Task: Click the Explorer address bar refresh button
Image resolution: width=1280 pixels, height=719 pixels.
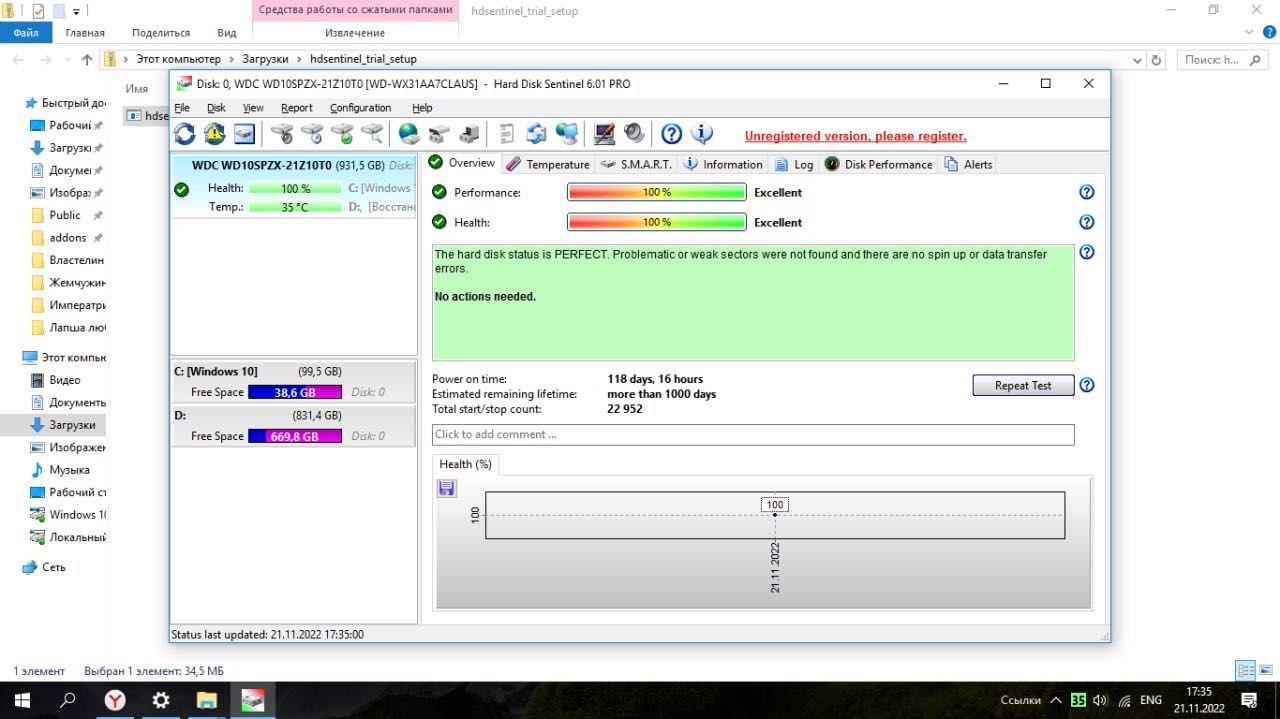Action: click(1157, 59)
